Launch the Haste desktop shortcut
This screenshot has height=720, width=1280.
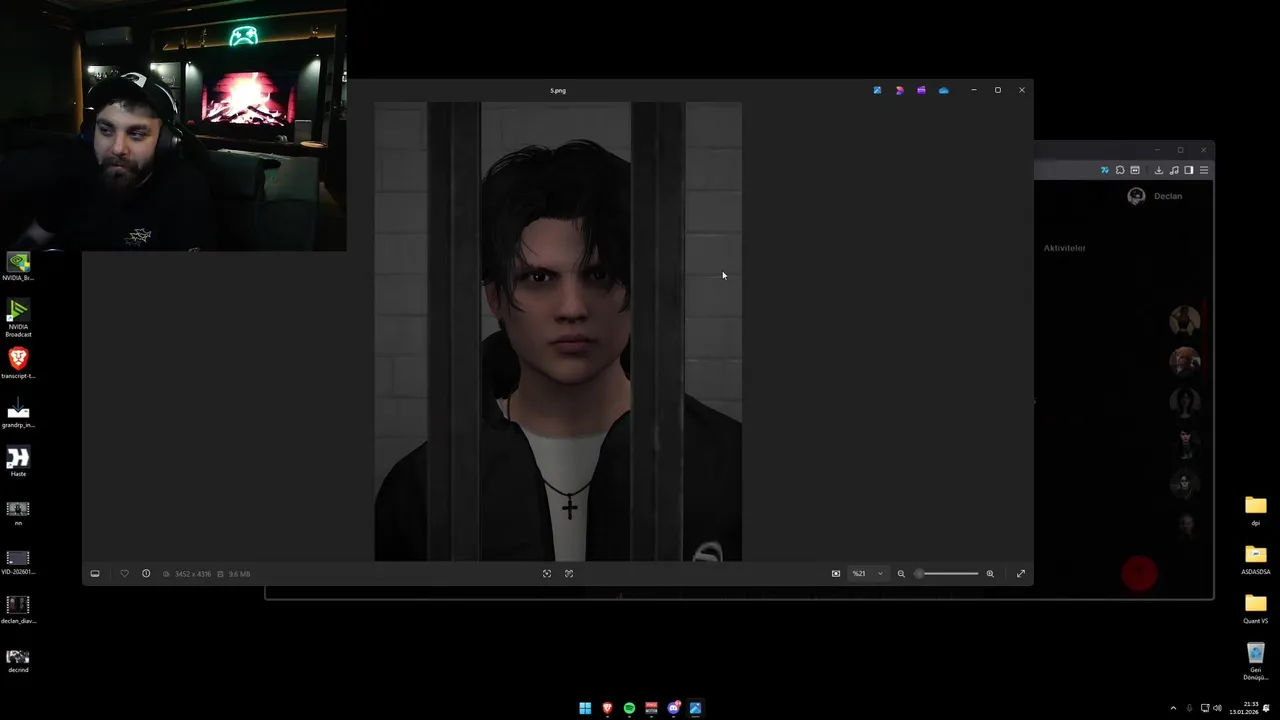pos(18,462)
